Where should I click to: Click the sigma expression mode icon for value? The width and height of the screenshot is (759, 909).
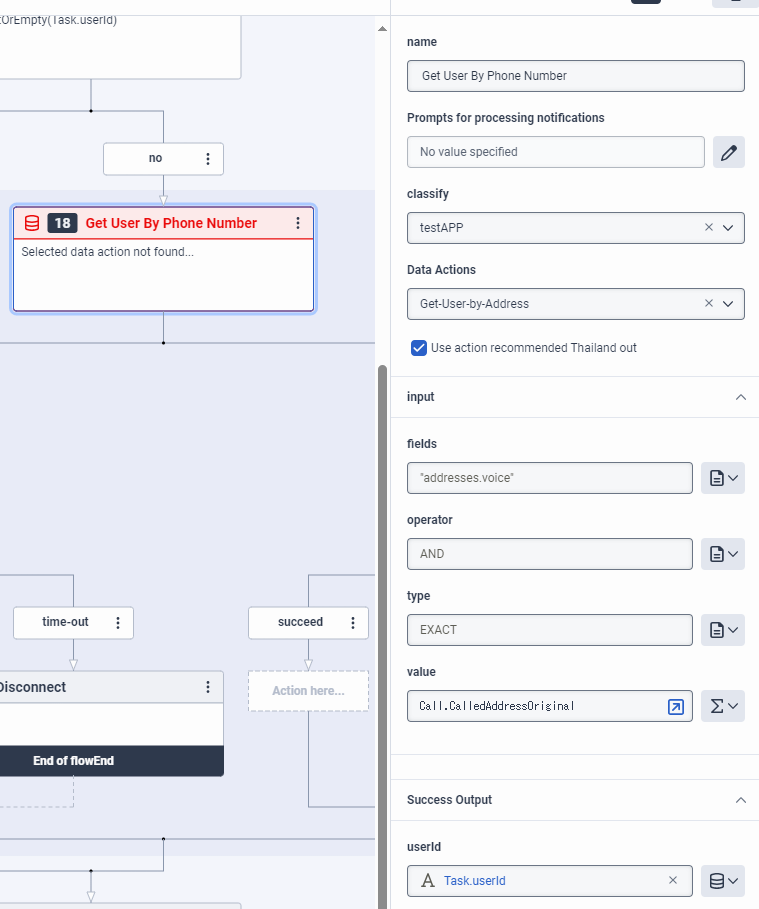[723, 706]
